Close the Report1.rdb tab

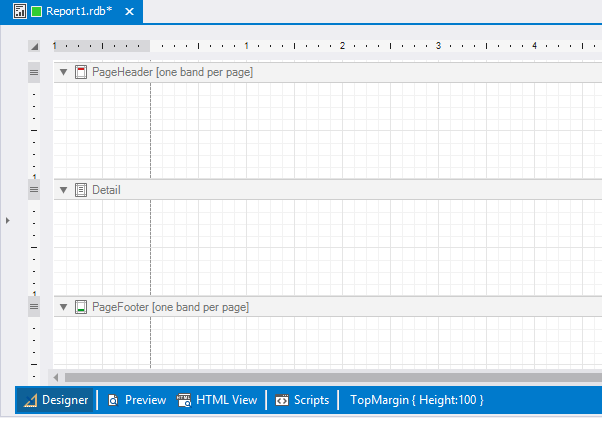tap(129, 12)
